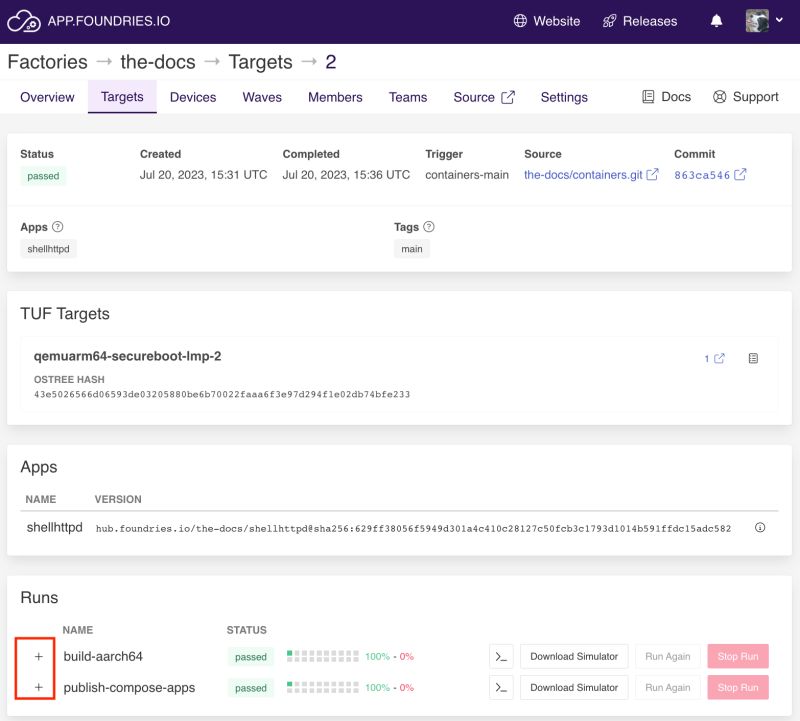Click the shellhttpd app badge
800x721 pixels.
pyautogui.click(x=48, y=248)
